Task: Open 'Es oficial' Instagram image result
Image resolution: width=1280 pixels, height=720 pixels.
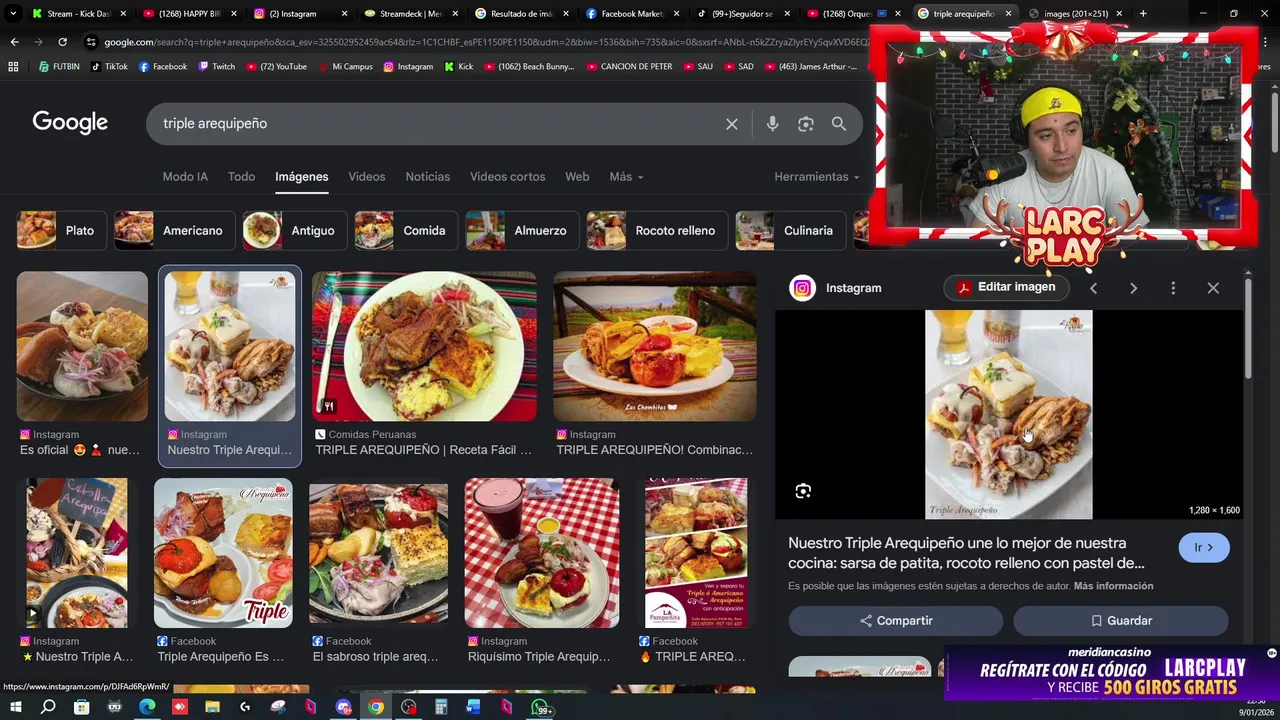Action: [x=82, y=346]
